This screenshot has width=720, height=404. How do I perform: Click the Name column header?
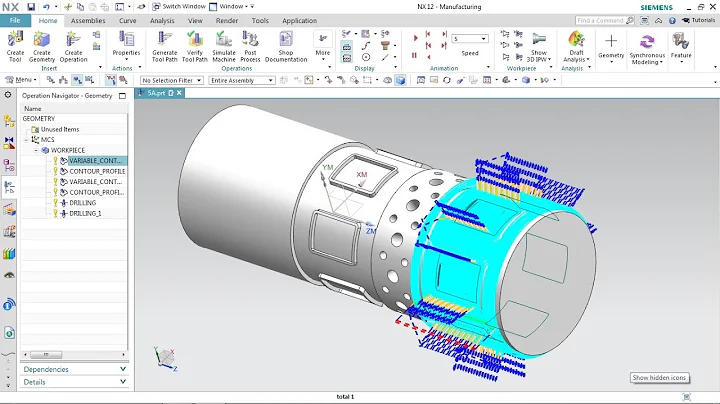74,108
